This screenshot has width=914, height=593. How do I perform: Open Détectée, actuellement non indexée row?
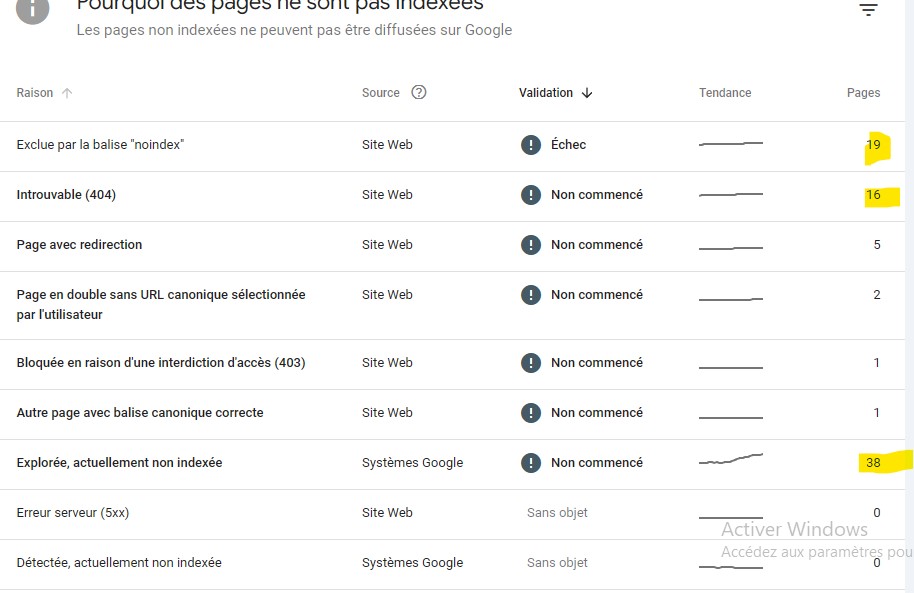tap(452, 564)
